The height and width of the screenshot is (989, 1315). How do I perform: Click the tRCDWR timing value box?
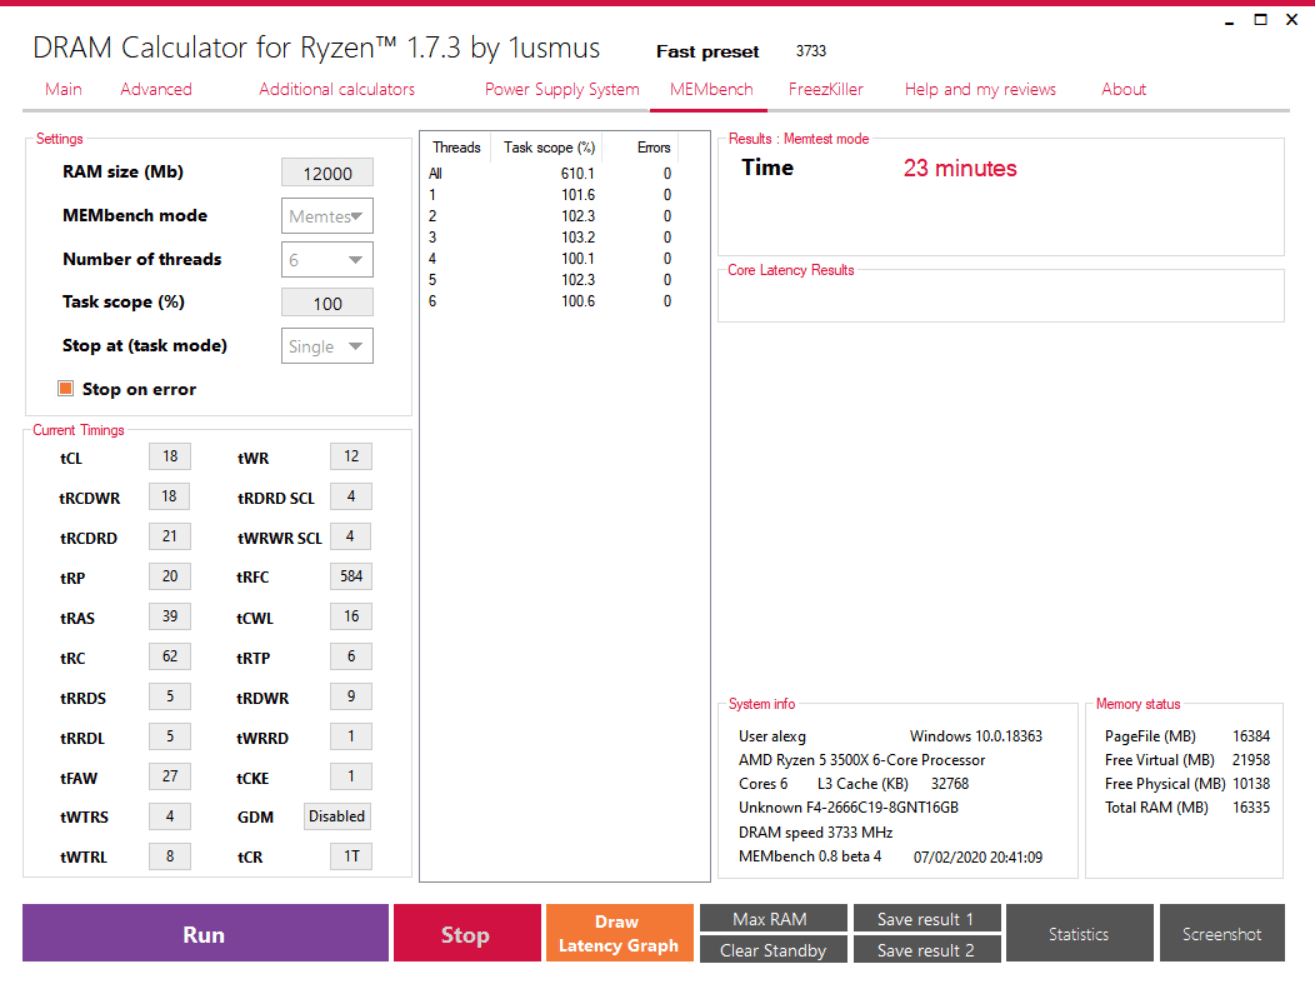170,496
